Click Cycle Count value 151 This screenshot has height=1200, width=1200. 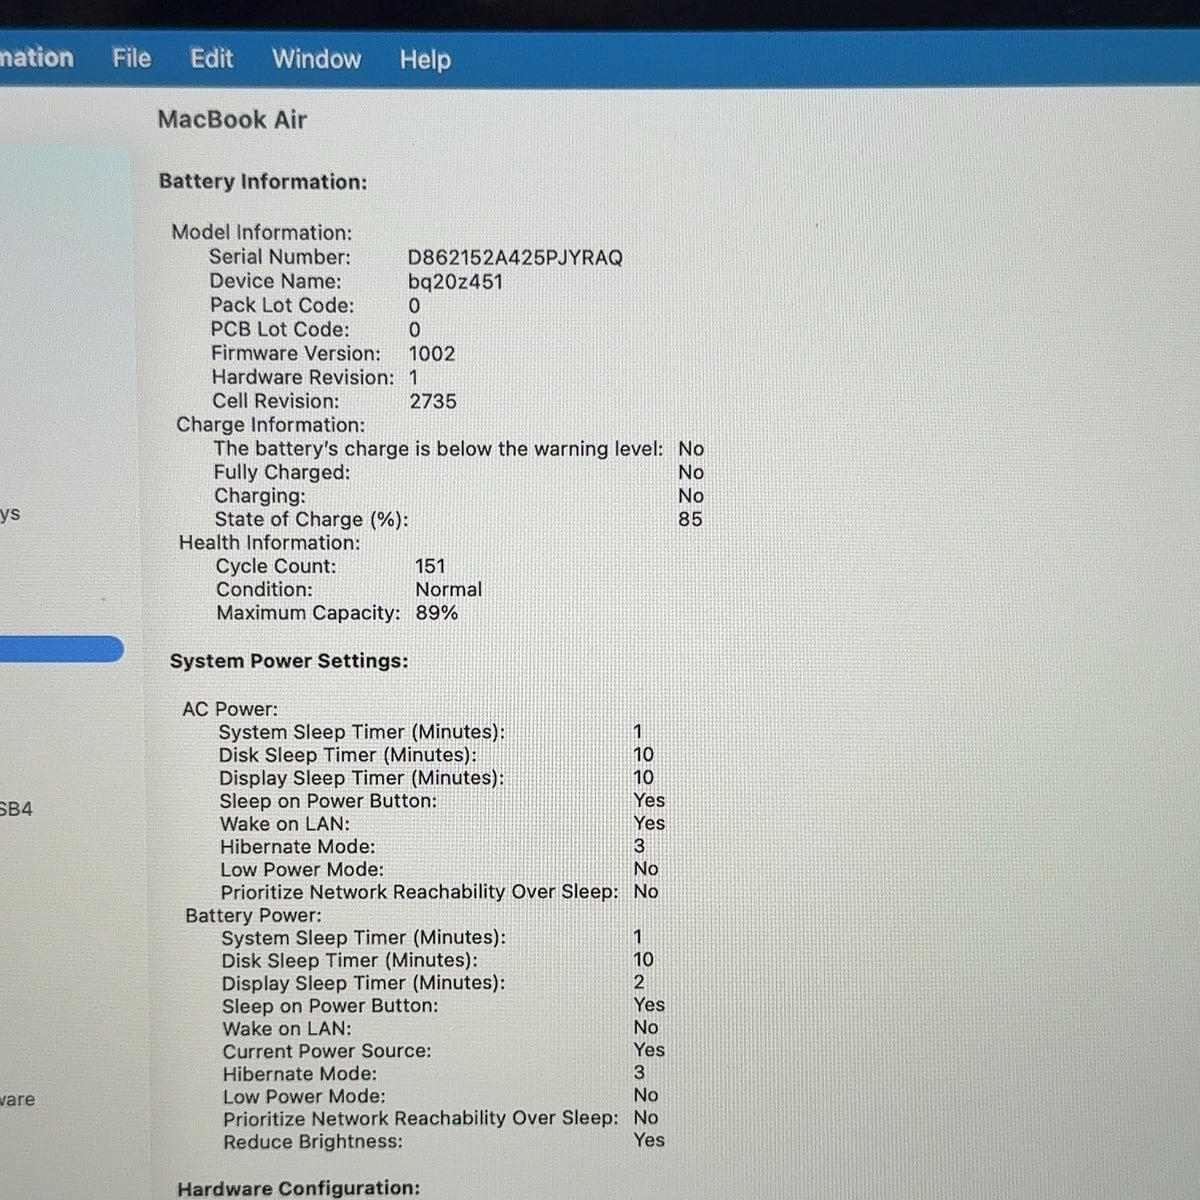click(430, 566)
